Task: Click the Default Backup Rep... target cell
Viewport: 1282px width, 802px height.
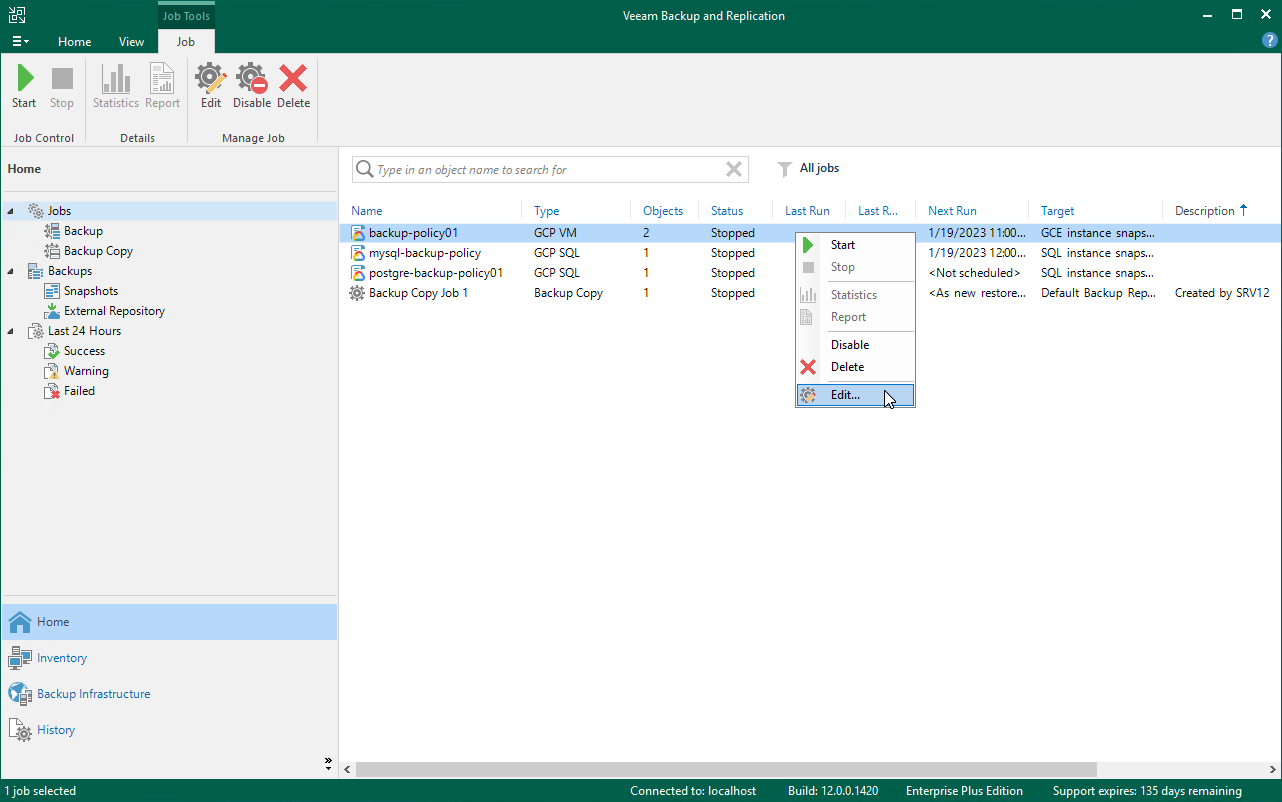Action: pyautogui.click(x=1098, y=293)
